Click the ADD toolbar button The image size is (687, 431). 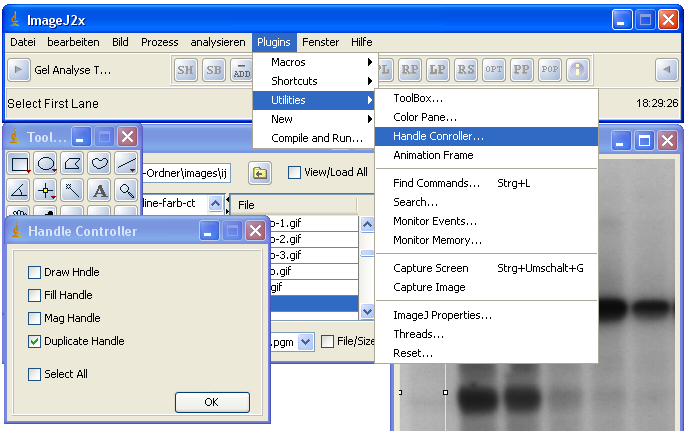(241, 70)
